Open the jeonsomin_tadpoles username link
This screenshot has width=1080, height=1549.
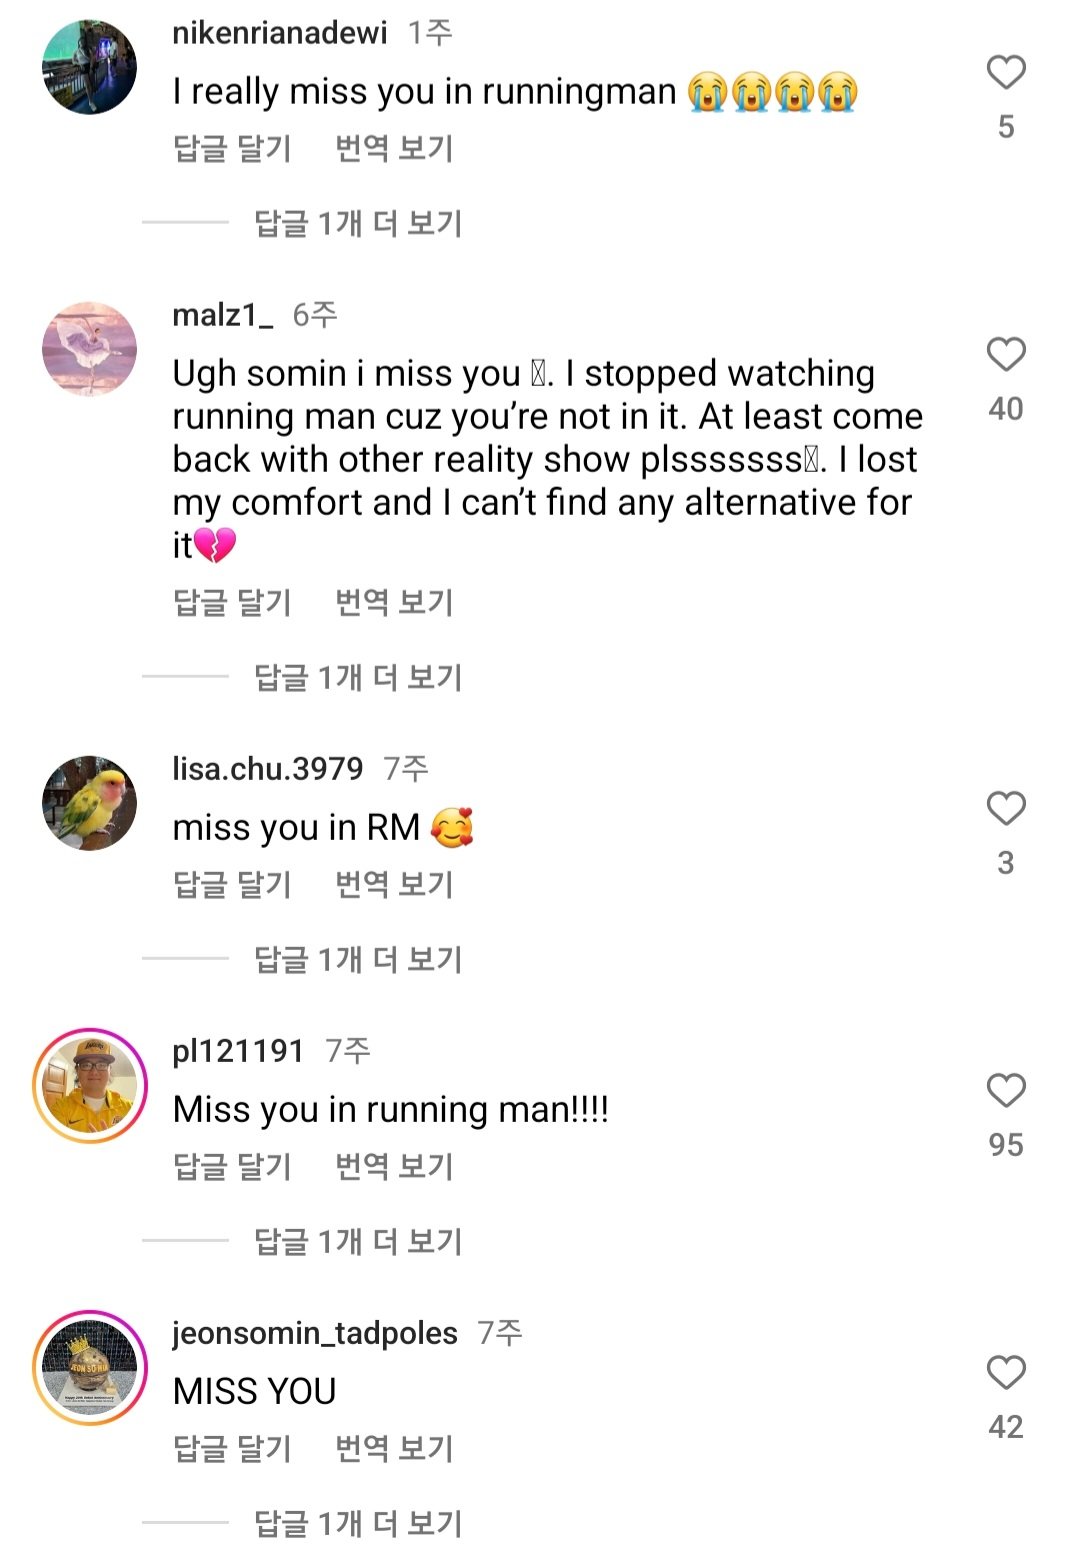pyautogui.click(x=315, y=1333)
